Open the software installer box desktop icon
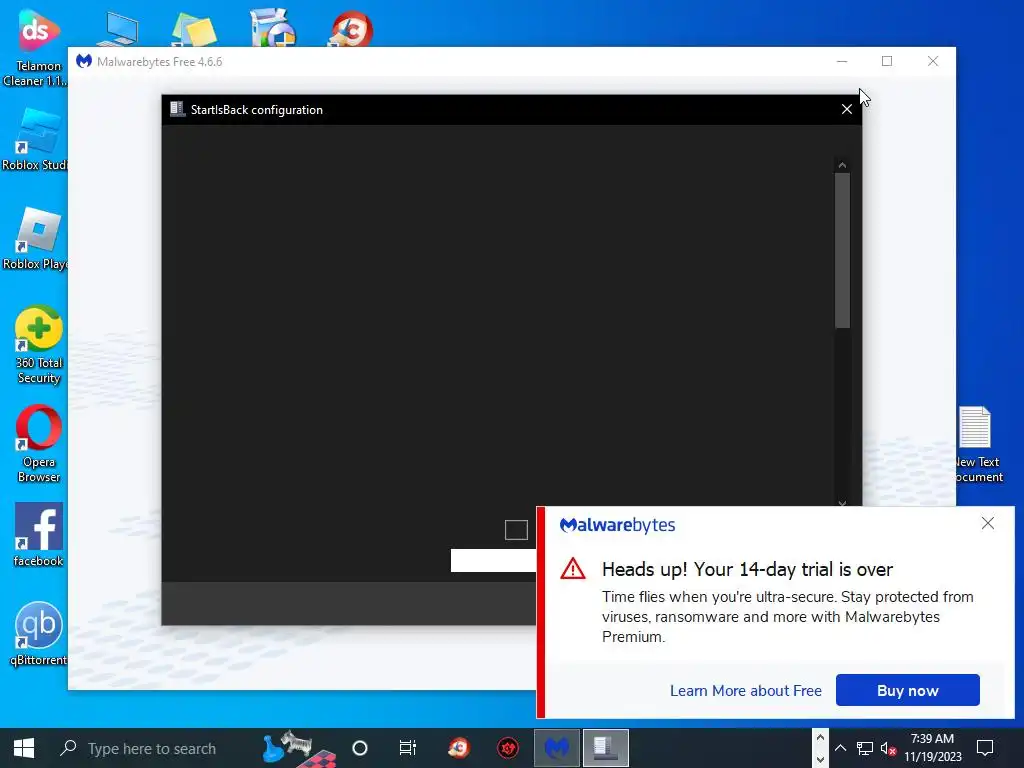Screen dimensions: 1024x768 click(273, 27)
